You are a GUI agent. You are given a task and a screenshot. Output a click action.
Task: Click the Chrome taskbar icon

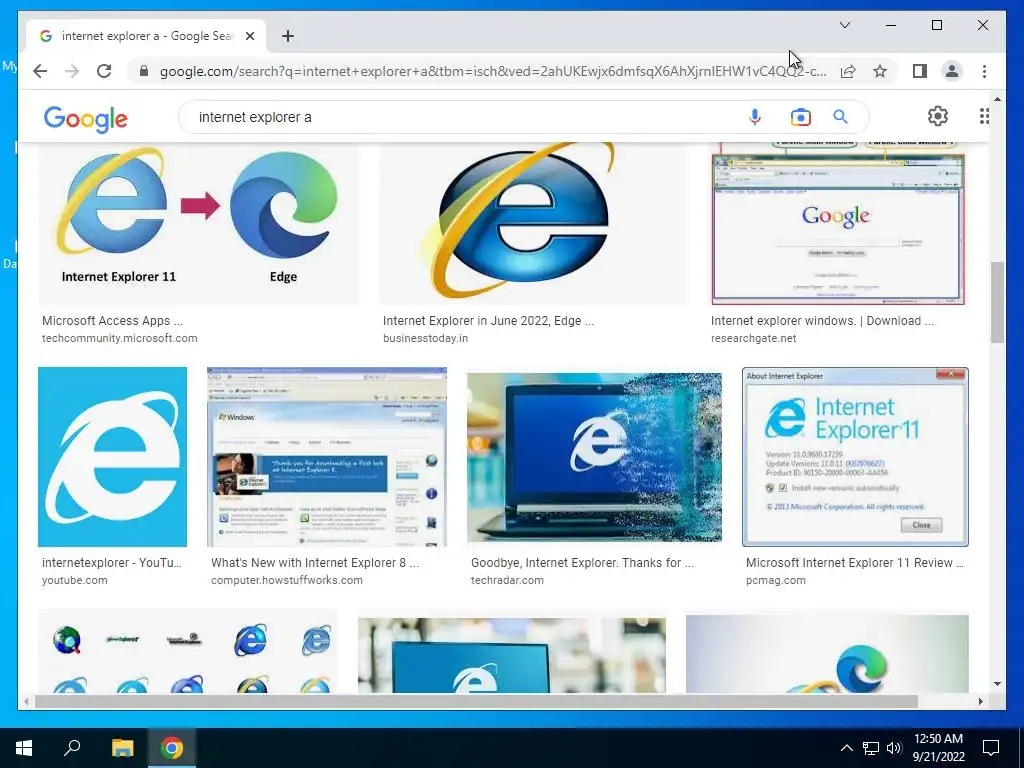172,748
